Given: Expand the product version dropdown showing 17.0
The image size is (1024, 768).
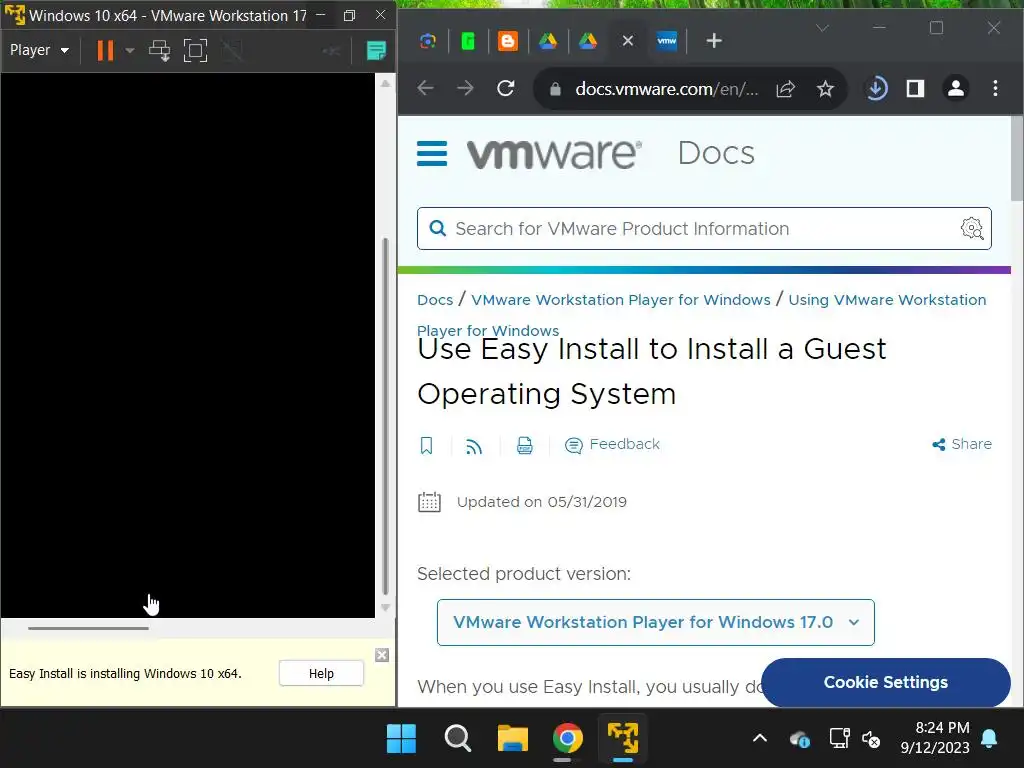Looking at the screenshot, I should tap(656, 622).
